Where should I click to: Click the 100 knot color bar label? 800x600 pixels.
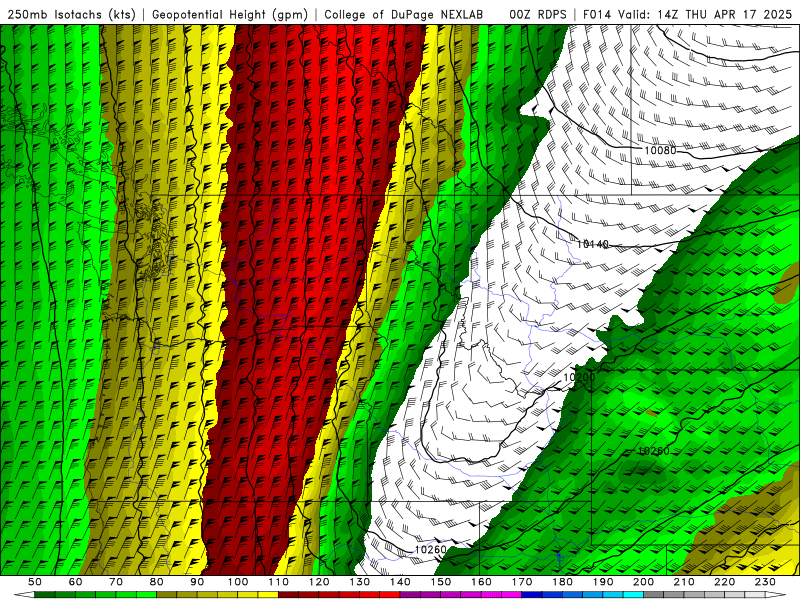(238, 582)
